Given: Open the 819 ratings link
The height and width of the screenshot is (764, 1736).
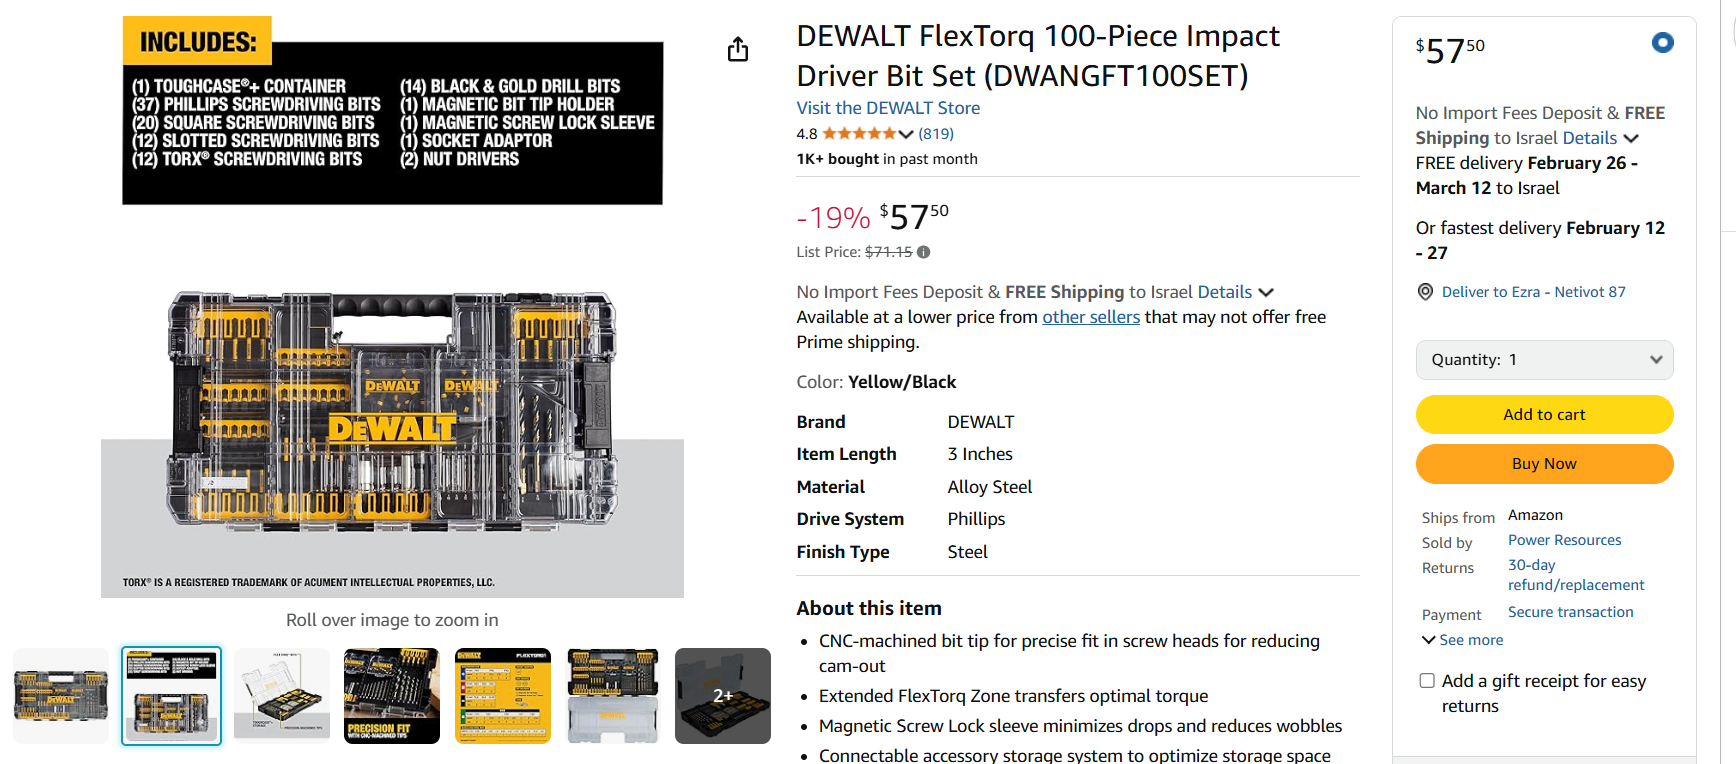Looking at the screenshot, I should click(936, 134).
